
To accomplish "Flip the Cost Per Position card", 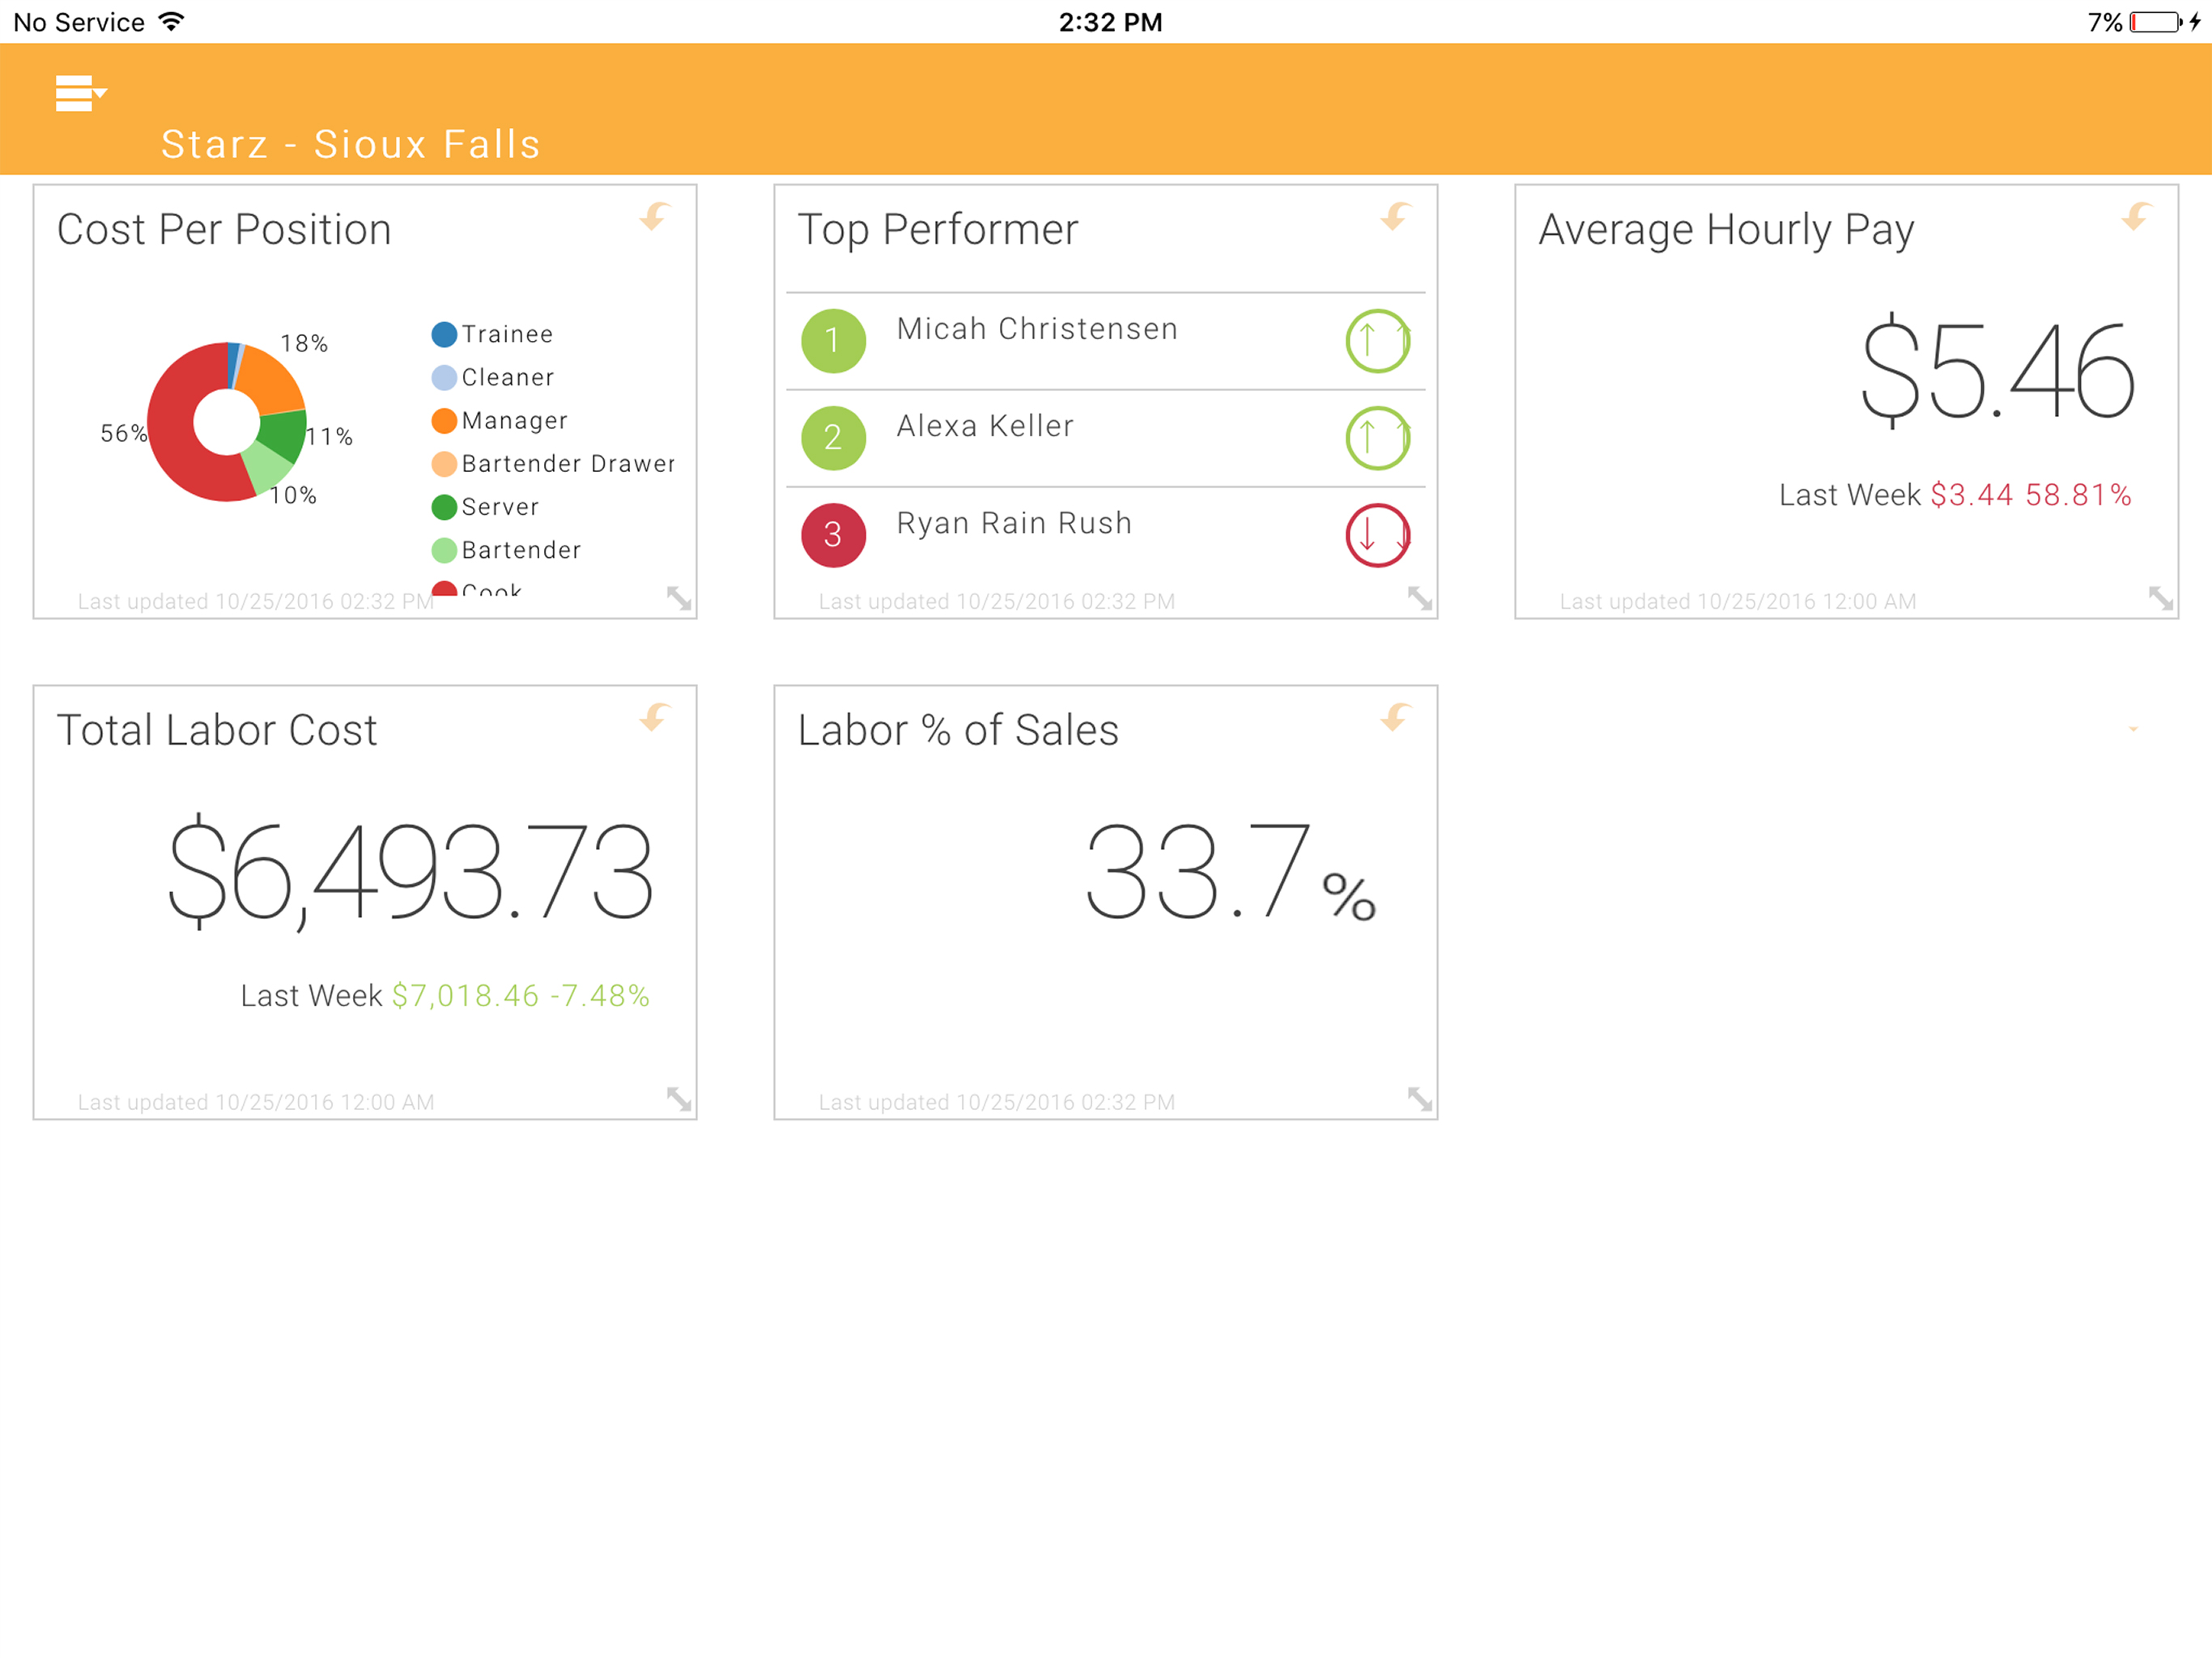I will pyautogui.click(x=655, y=216).
